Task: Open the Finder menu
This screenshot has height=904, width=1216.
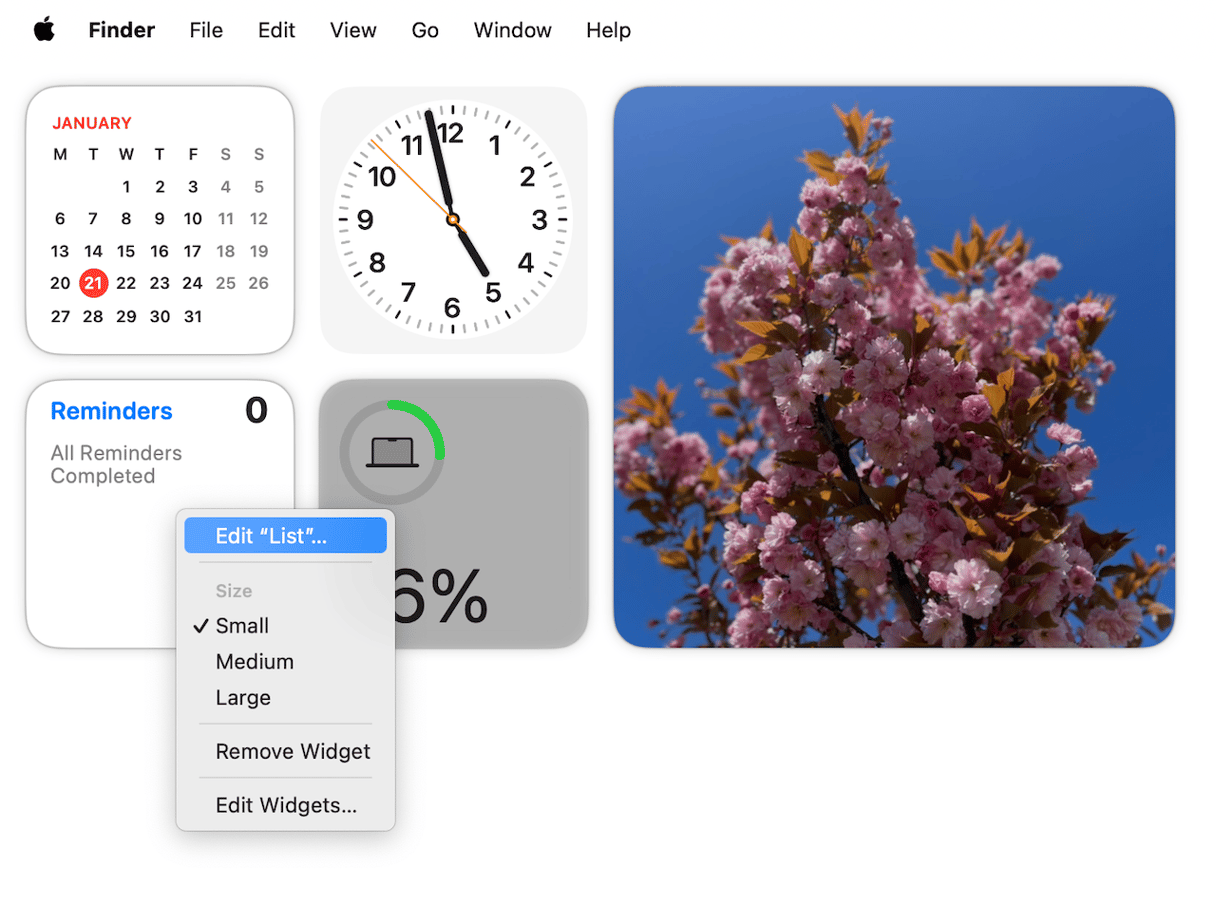Action: (x=121, y=30)
